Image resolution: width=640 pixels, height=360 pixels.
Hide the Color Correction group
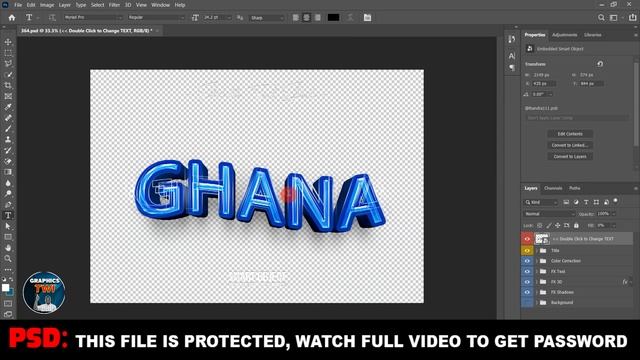click(527, 261)
